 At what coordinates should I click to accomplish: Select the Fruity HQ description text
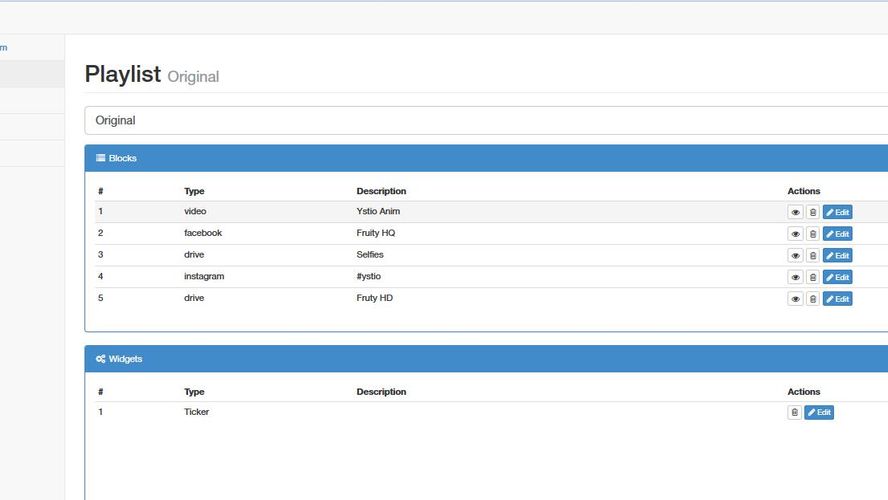[375, 233]
